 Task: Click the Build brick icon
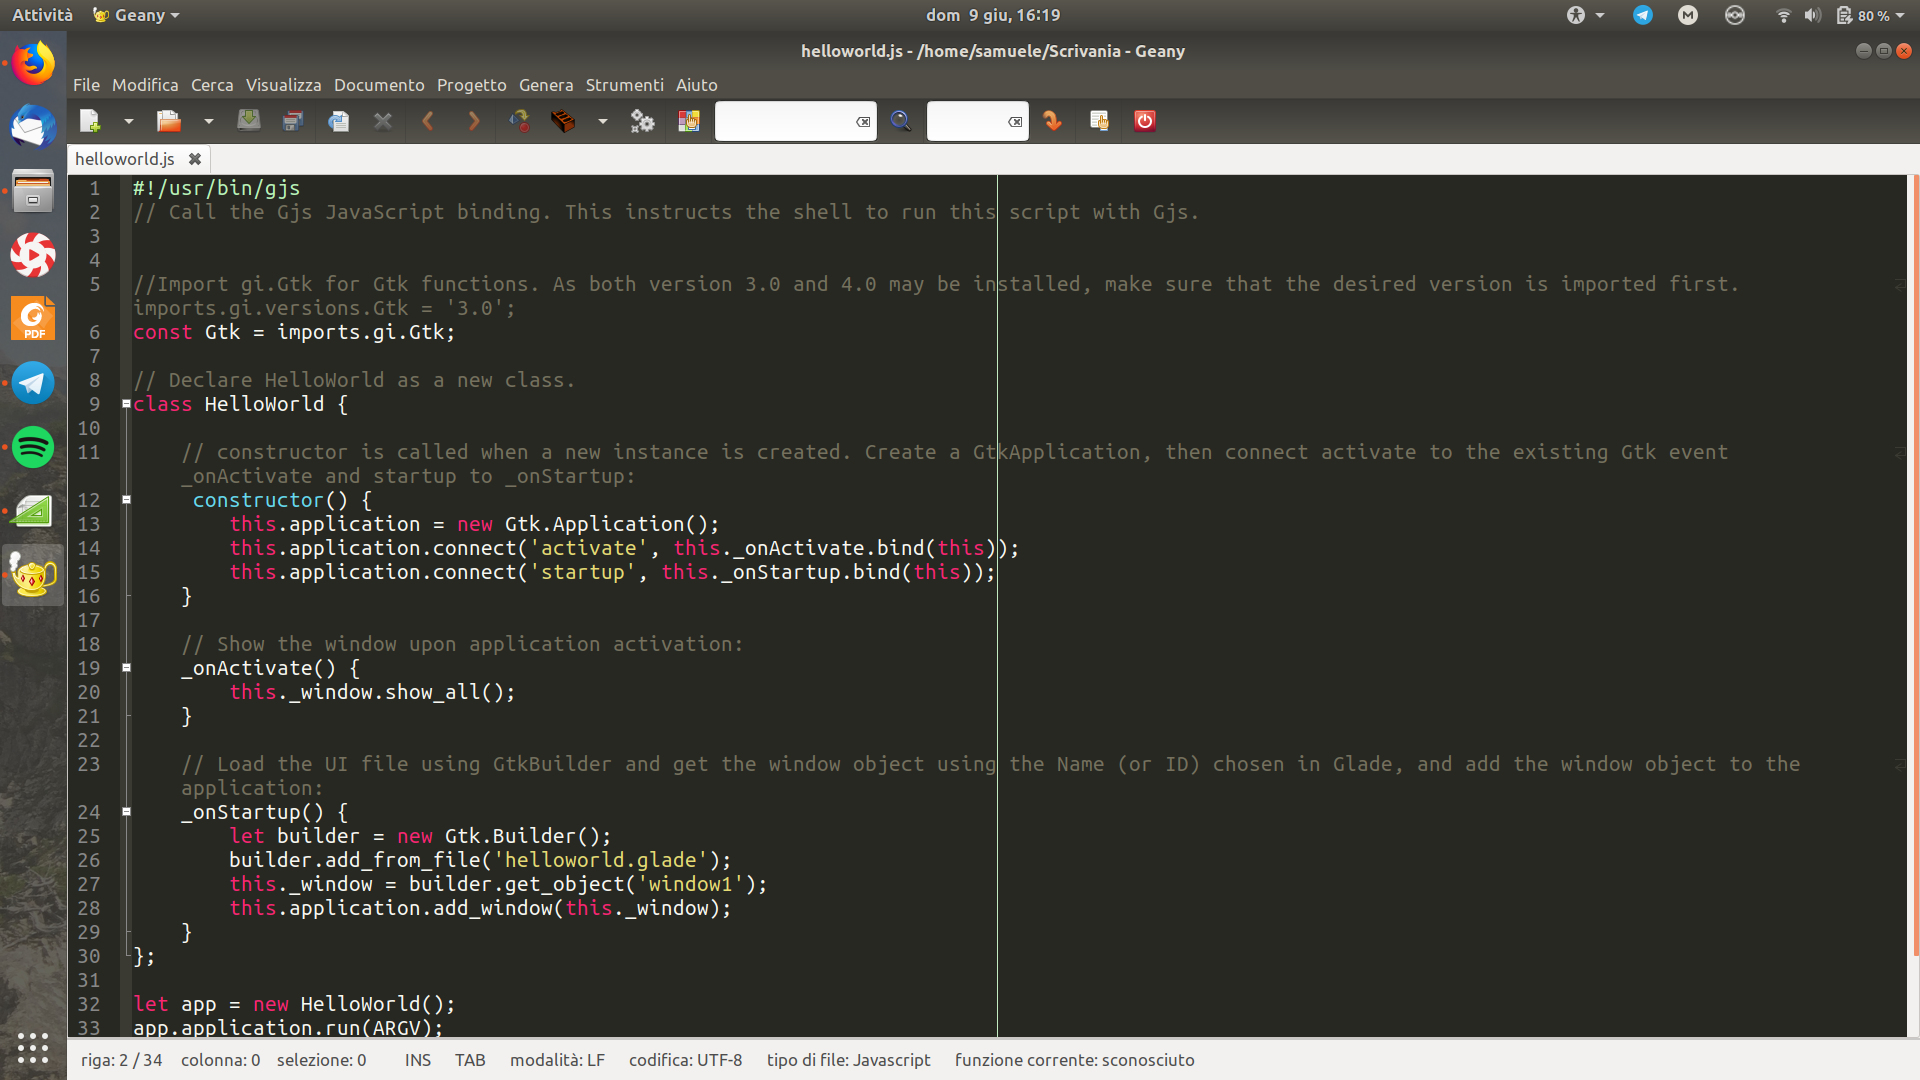[x=563, y=121]
